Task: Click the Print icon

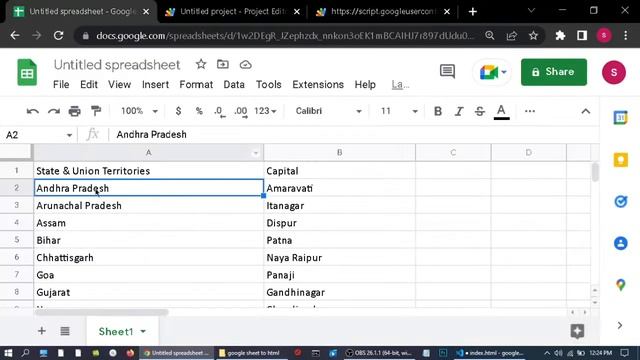Action: [75, 111]
